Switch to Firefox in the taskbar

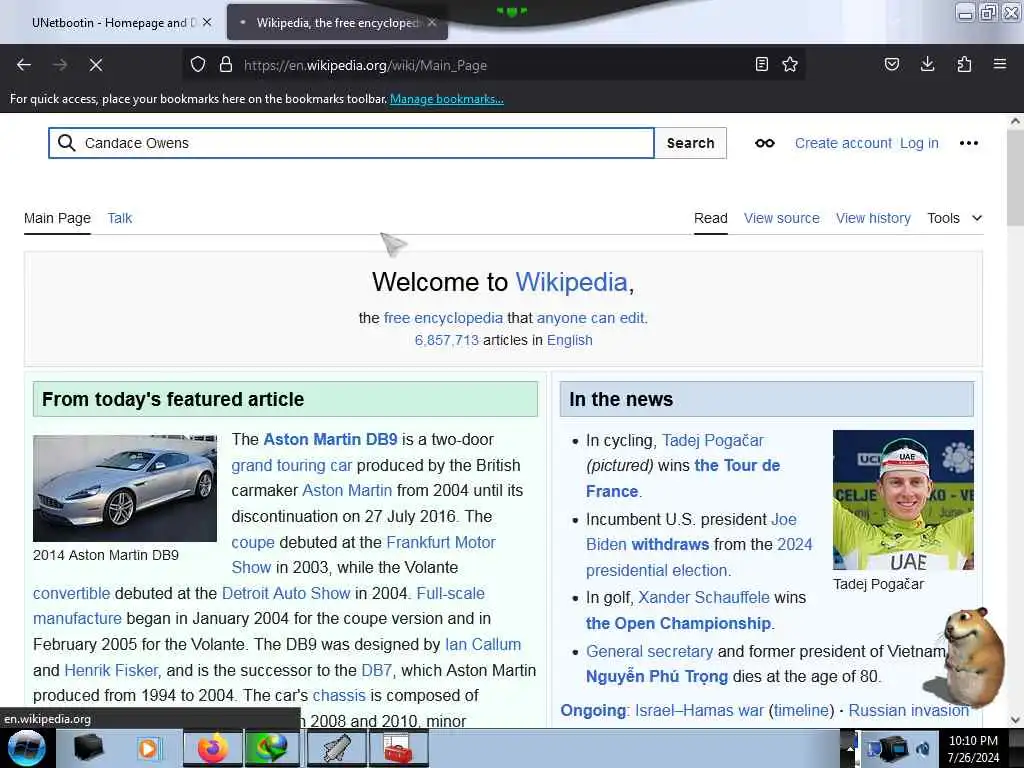[x=213, y=748]
